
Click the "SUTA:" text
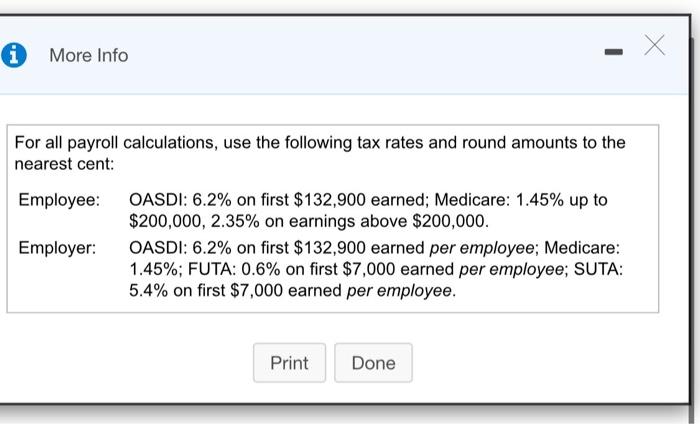tap(599, 270)
